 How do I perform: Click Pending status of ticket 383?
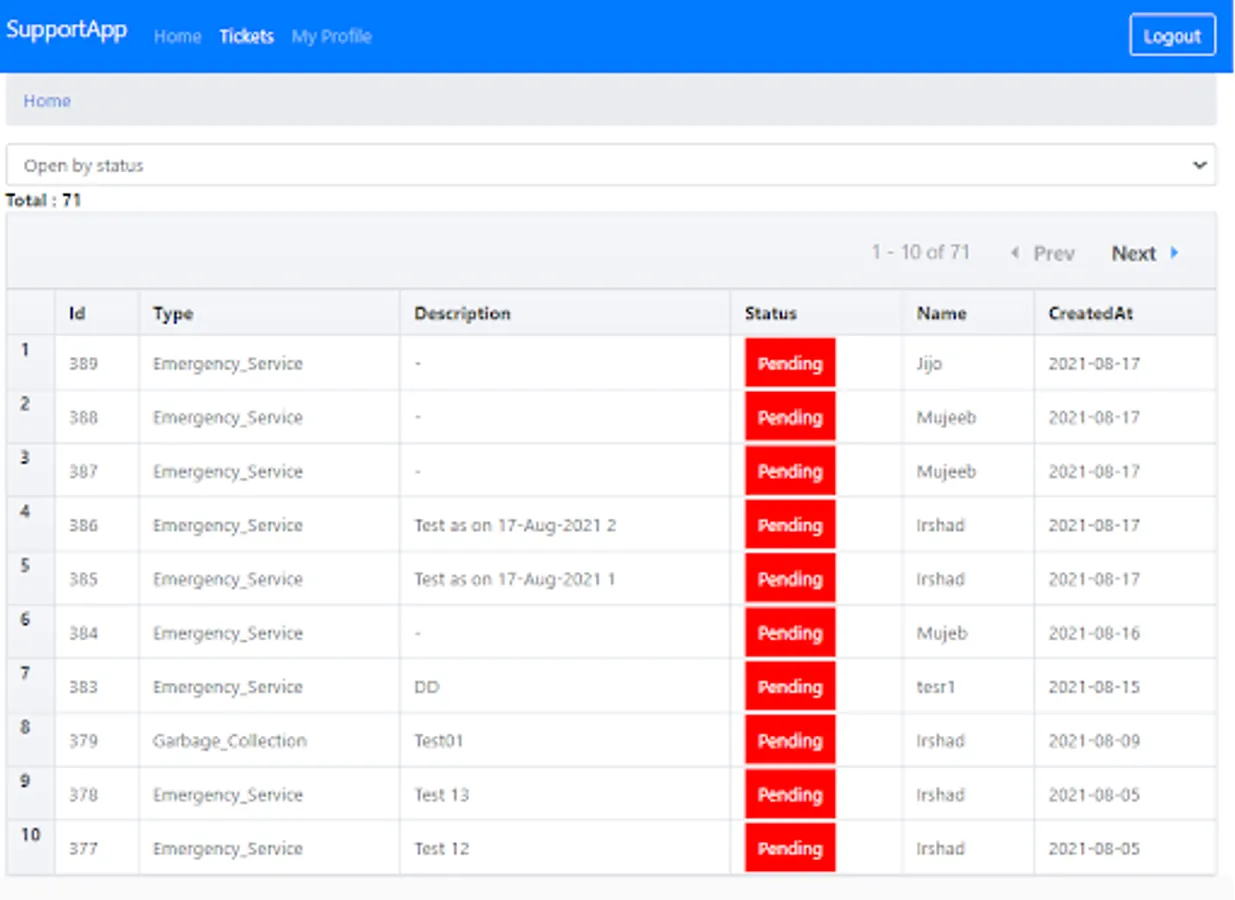pyautogui.click(x=790, y=687)
